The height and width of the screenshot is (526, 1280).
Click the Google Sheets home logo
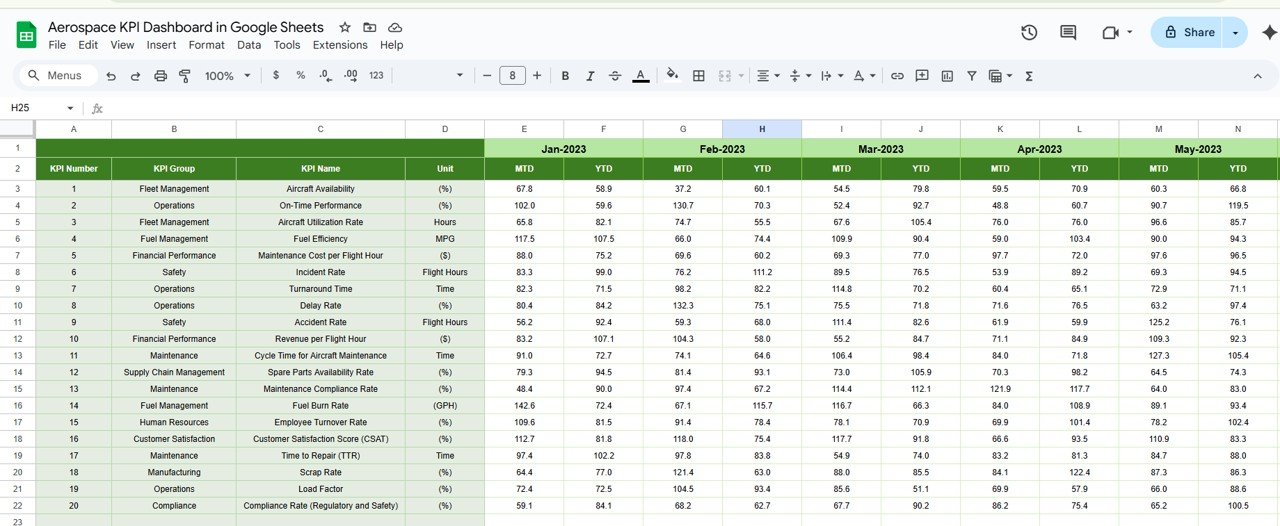tap(26, 35)
